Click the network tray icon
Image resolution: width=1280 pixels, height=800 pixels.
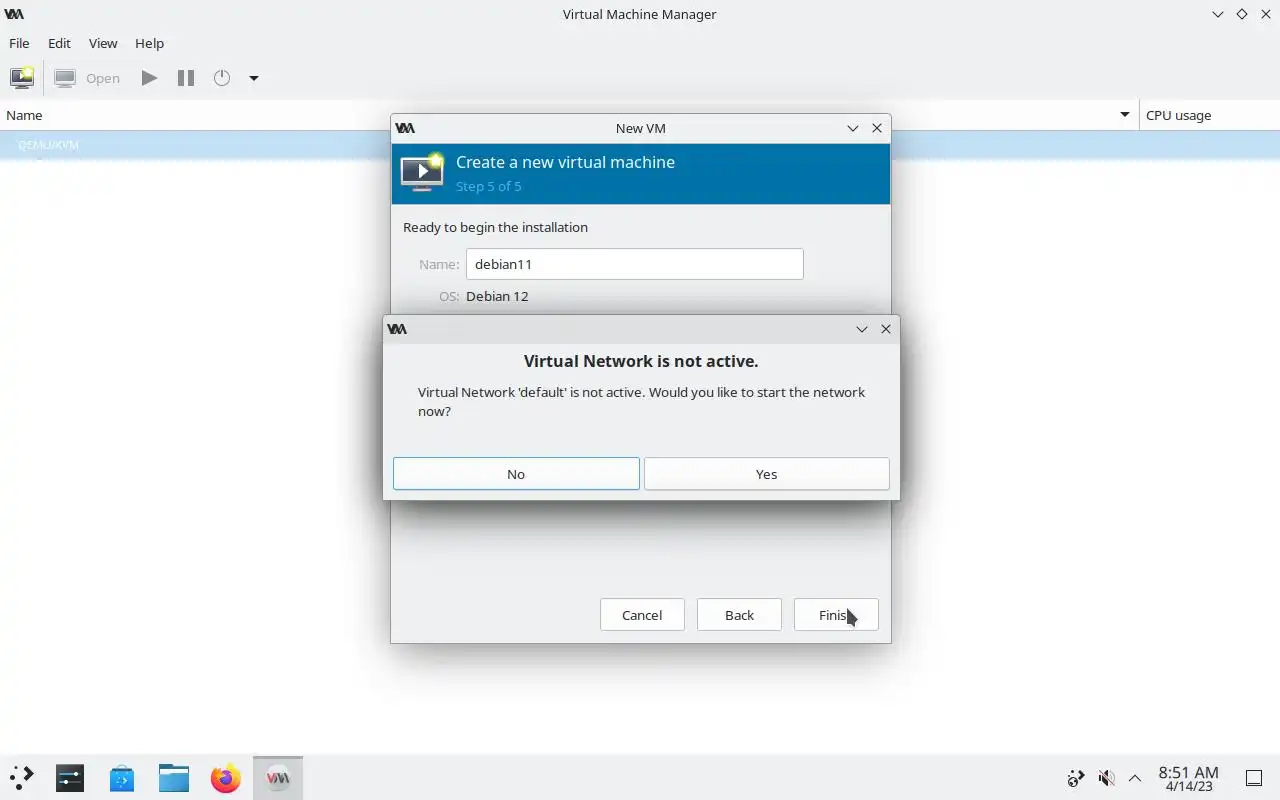pyautogui.click(x=1076, y=777)
